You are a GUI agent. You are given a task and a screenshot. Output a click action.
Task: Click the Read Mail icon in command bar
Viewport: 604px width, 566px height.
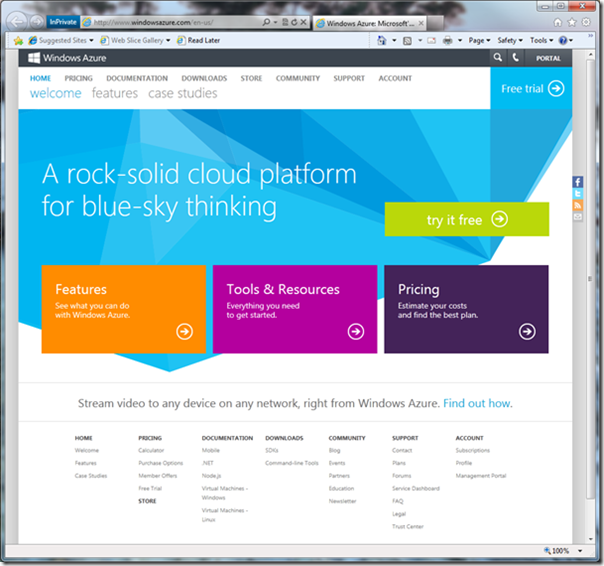tap(431, 40)
